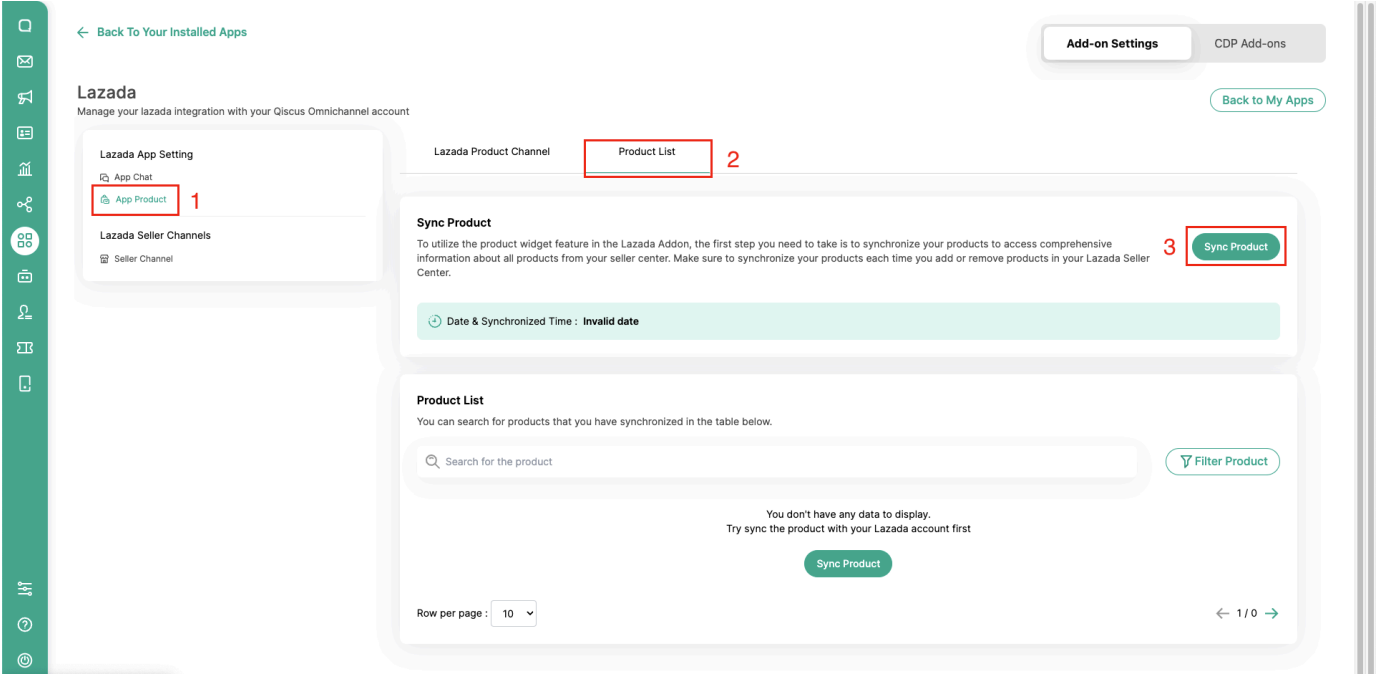The width and height of the screenshot is (1378, 677).
Task: Open the Filter Product options
Action: tap(1222, 462)
